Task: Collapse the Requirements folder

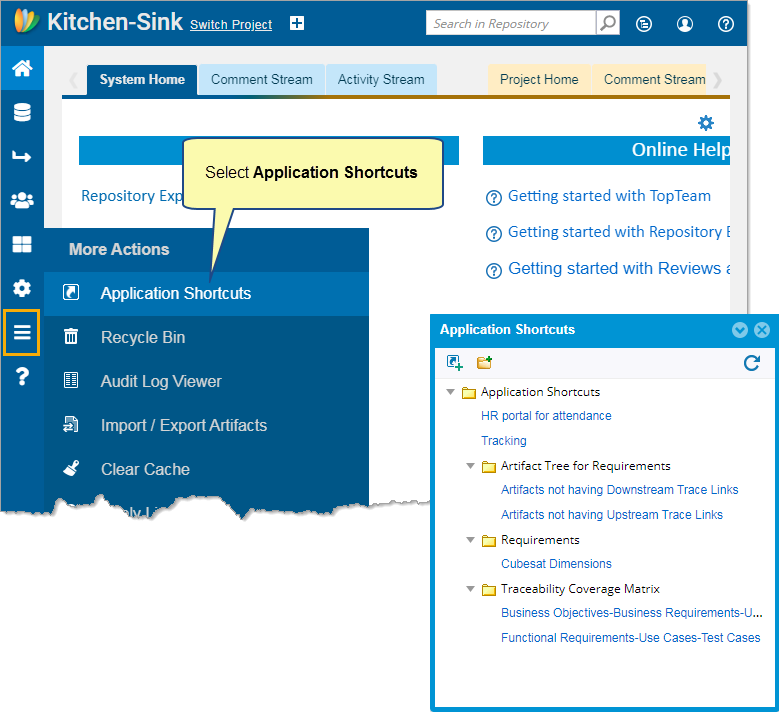Action: point(470,540)
